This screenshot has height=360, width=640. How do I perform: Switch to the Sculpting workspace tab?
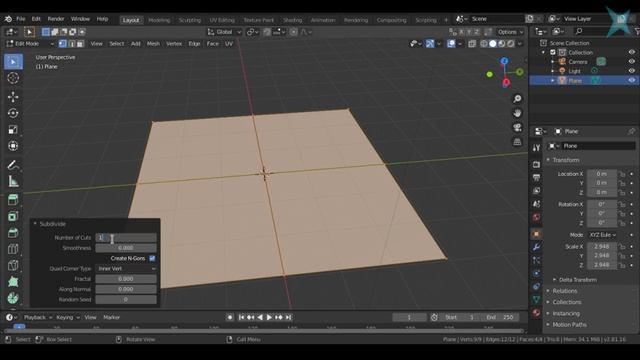pyautogui.click(x=190, y=20)
